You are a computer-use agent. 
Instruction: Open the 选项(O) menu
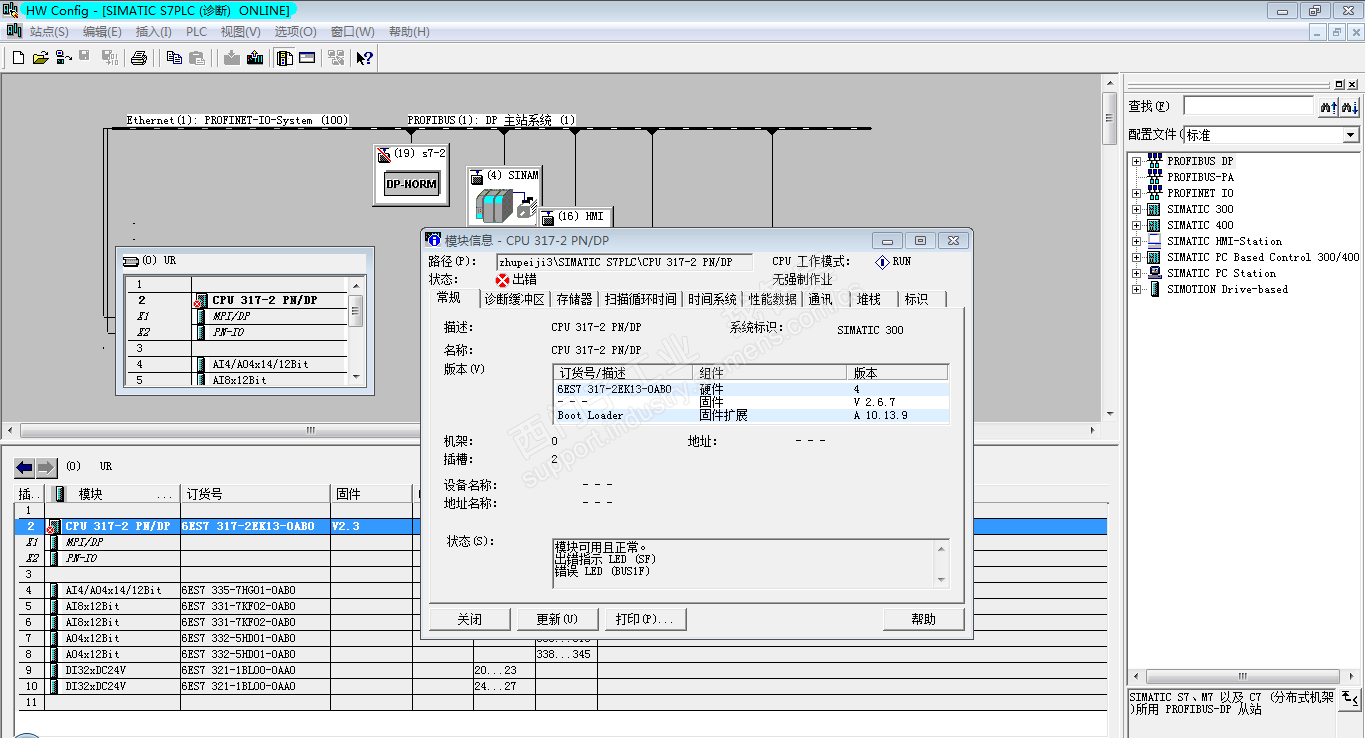(x=295, y=32)
